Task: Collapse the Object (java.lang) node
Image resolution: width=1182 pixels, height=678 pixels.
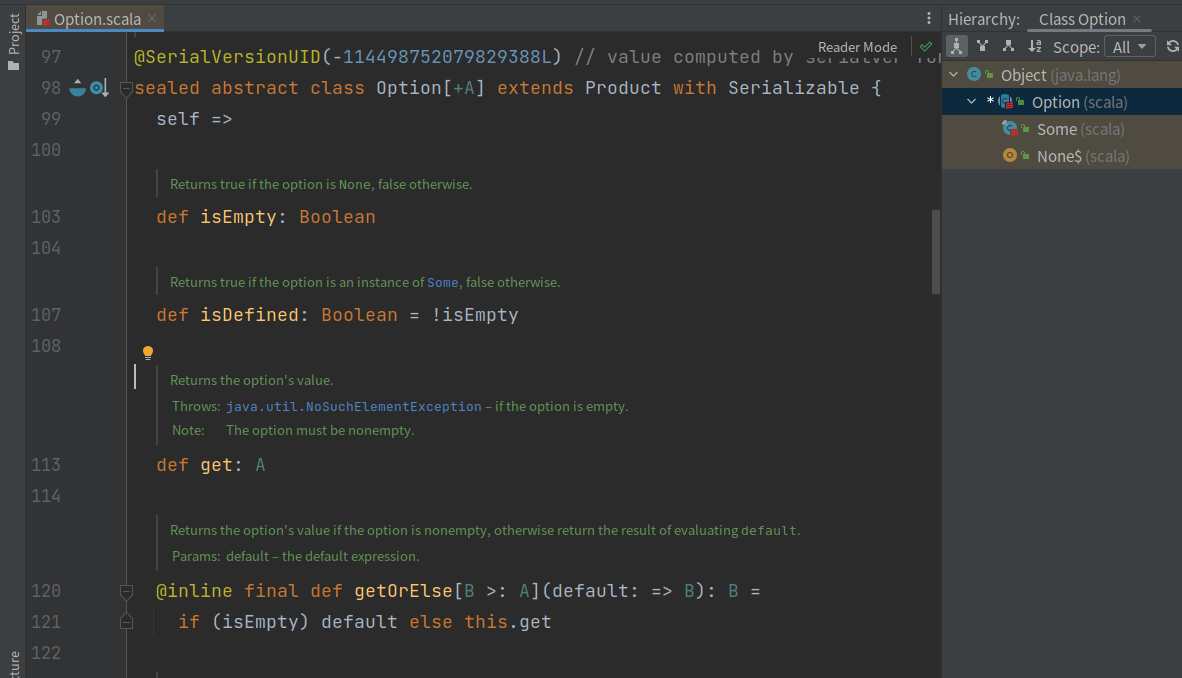Action: pos(954,75)
